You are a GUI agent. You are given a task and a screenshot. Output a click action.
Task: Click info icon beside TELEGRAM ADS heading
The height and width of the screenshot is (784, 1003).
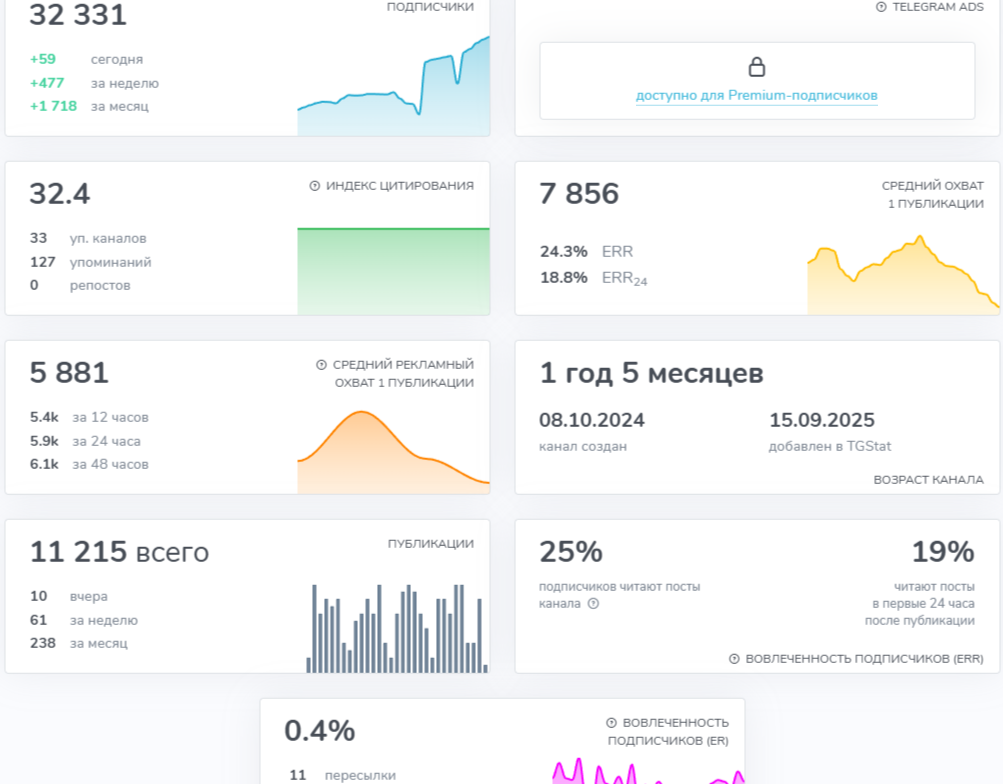881,7
